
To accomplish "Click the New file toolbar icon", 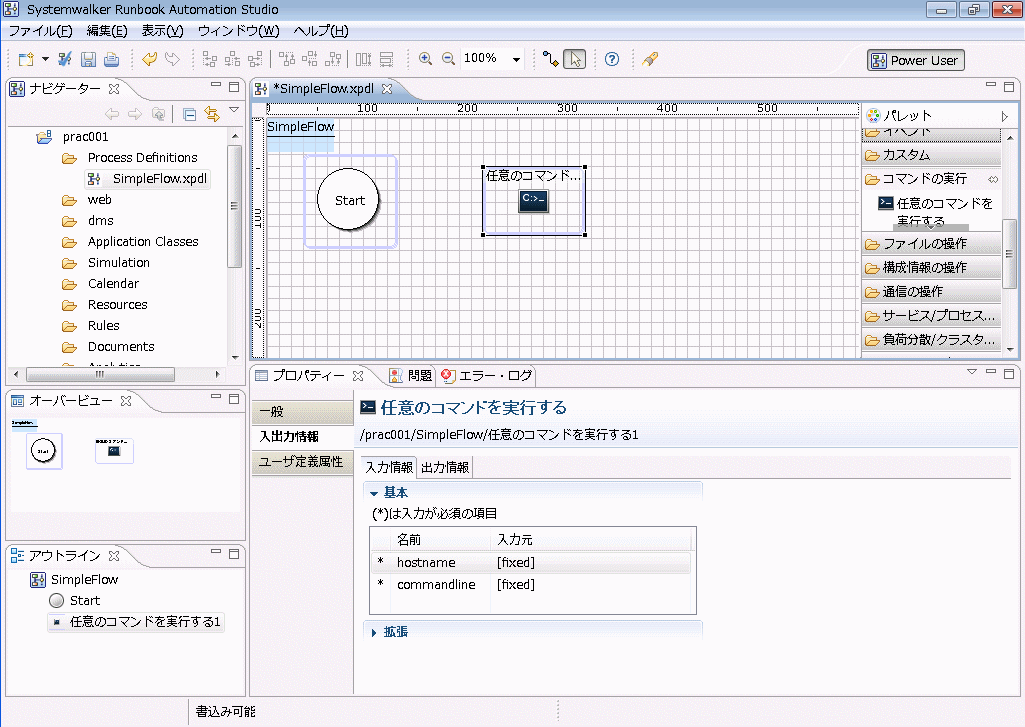I will pyautogui.click(x=26, y=59).
